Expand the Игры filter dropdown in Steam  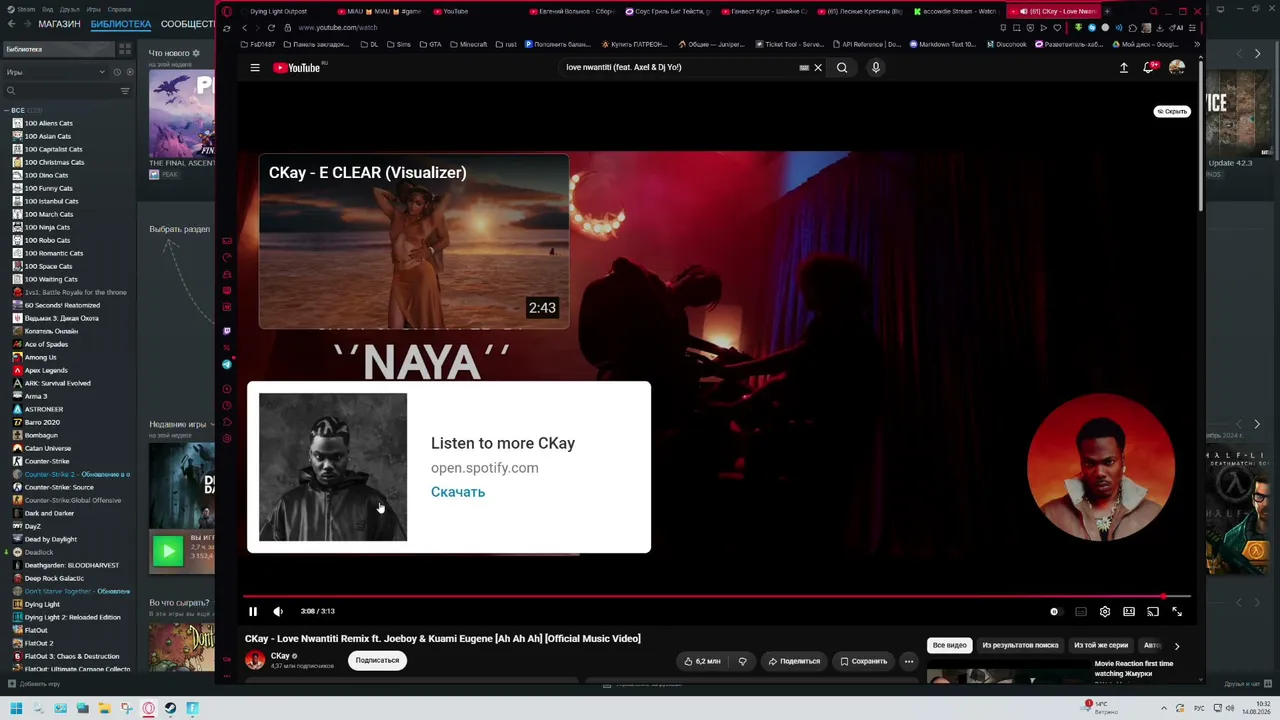[56, 72]
